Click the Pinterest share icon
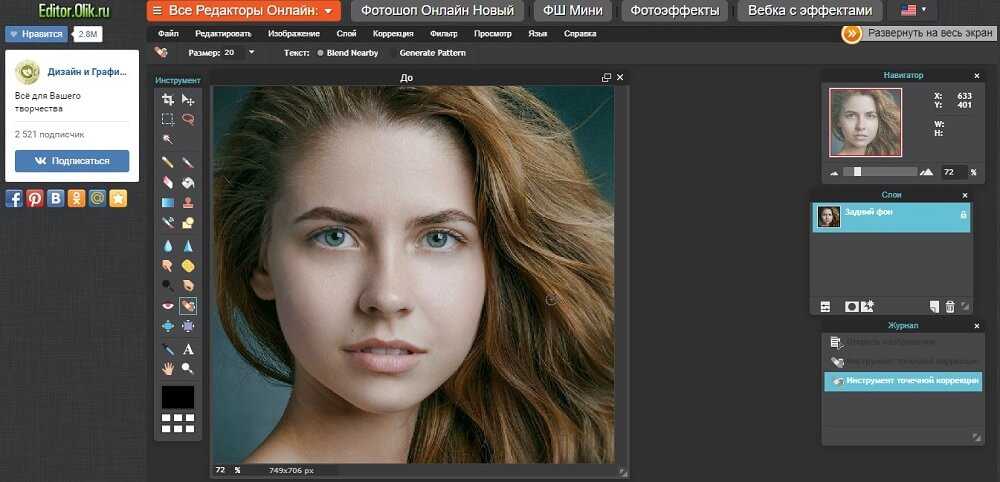 35,198
